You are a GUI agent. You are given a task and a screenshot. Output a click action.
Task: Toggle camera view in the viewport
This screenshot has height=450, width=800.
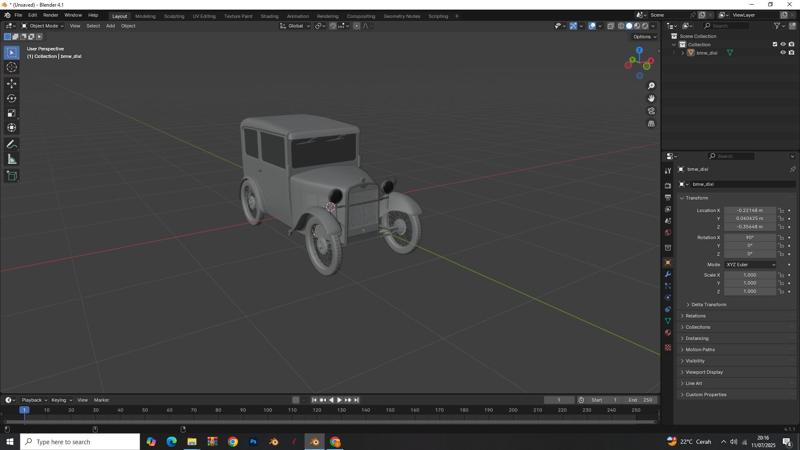[x=651, y=111]
